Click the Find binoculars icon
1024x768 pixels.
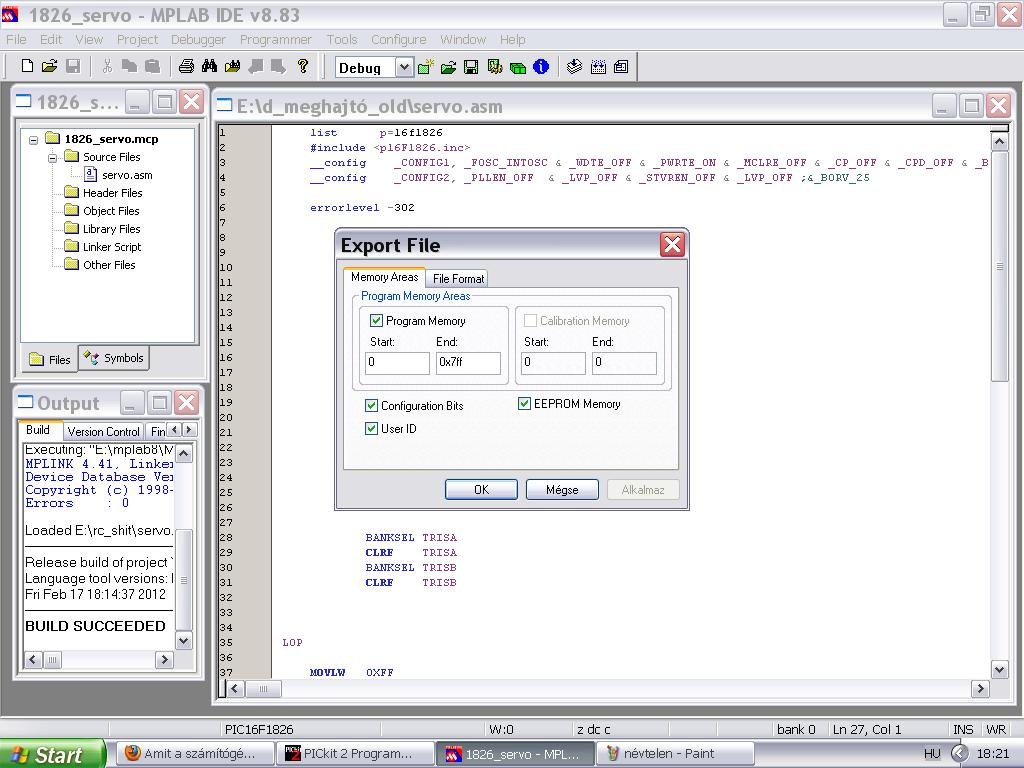(209, 67)
